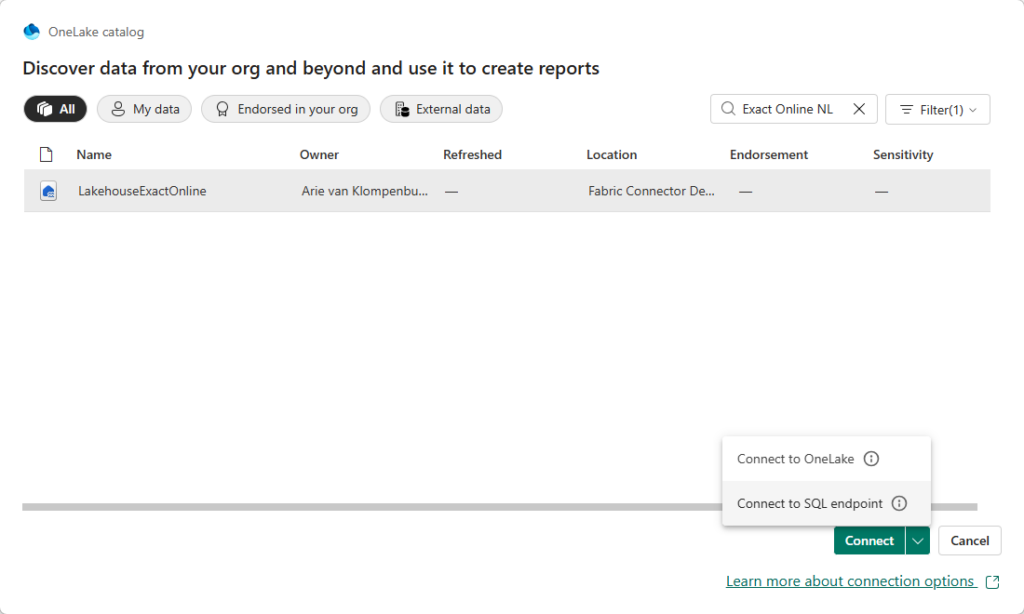Open Learn more about connection options
1024x614 pixels.
[x=850, y=581]
